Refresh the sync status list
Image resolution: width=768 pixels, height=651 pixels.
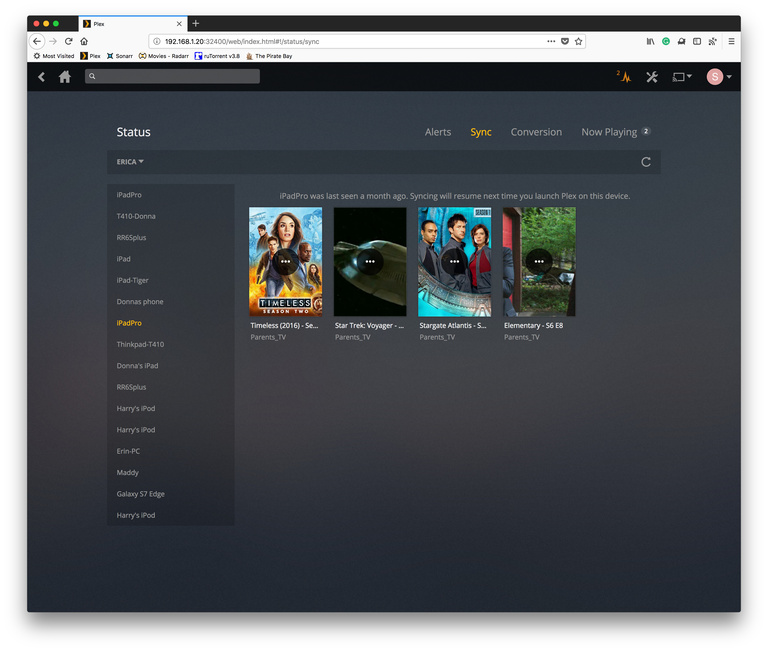coord(646,162)
